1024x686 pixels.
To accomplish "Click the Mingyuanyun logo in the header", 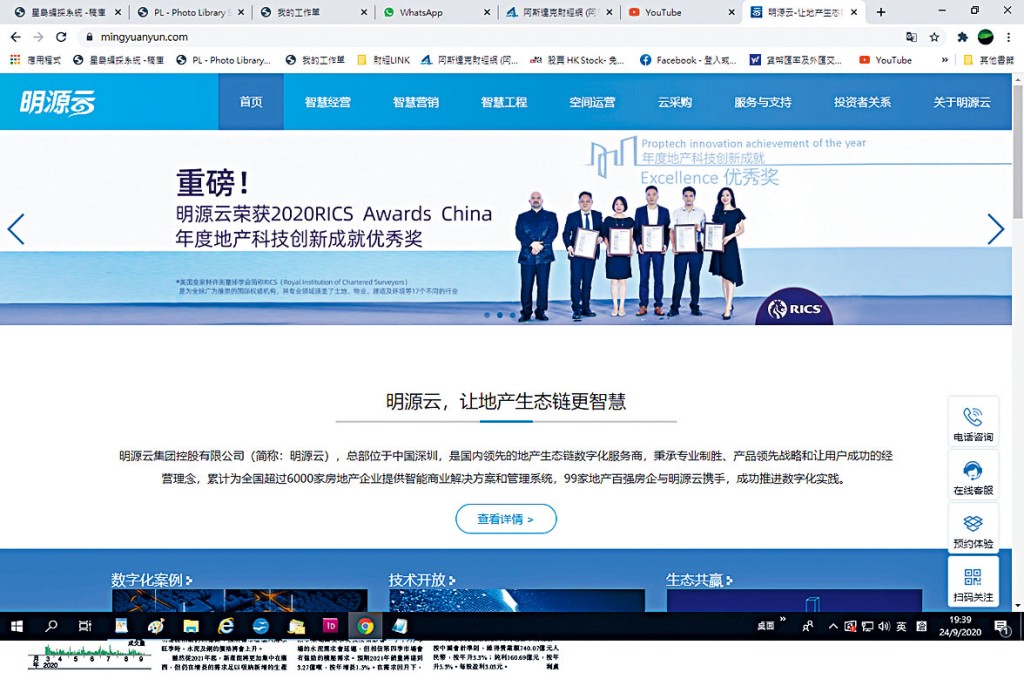I will [57, 103].
